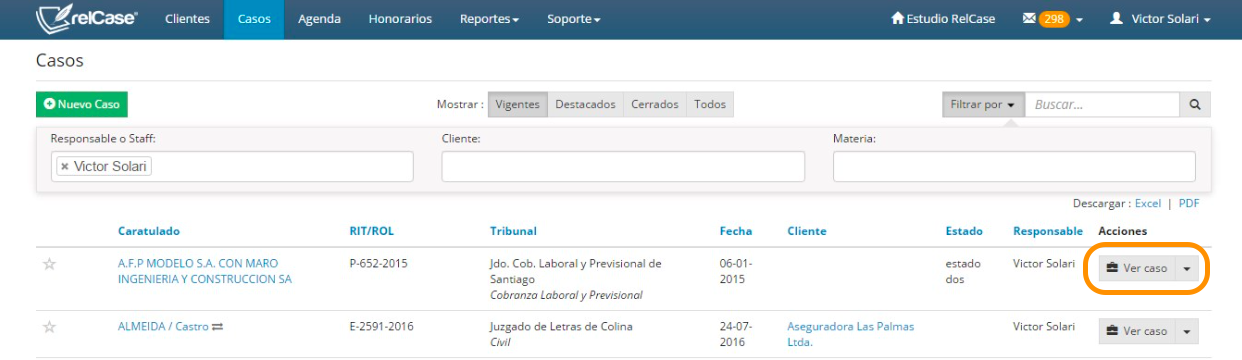Select RIT text P-652-2015

tap(378, 264)
